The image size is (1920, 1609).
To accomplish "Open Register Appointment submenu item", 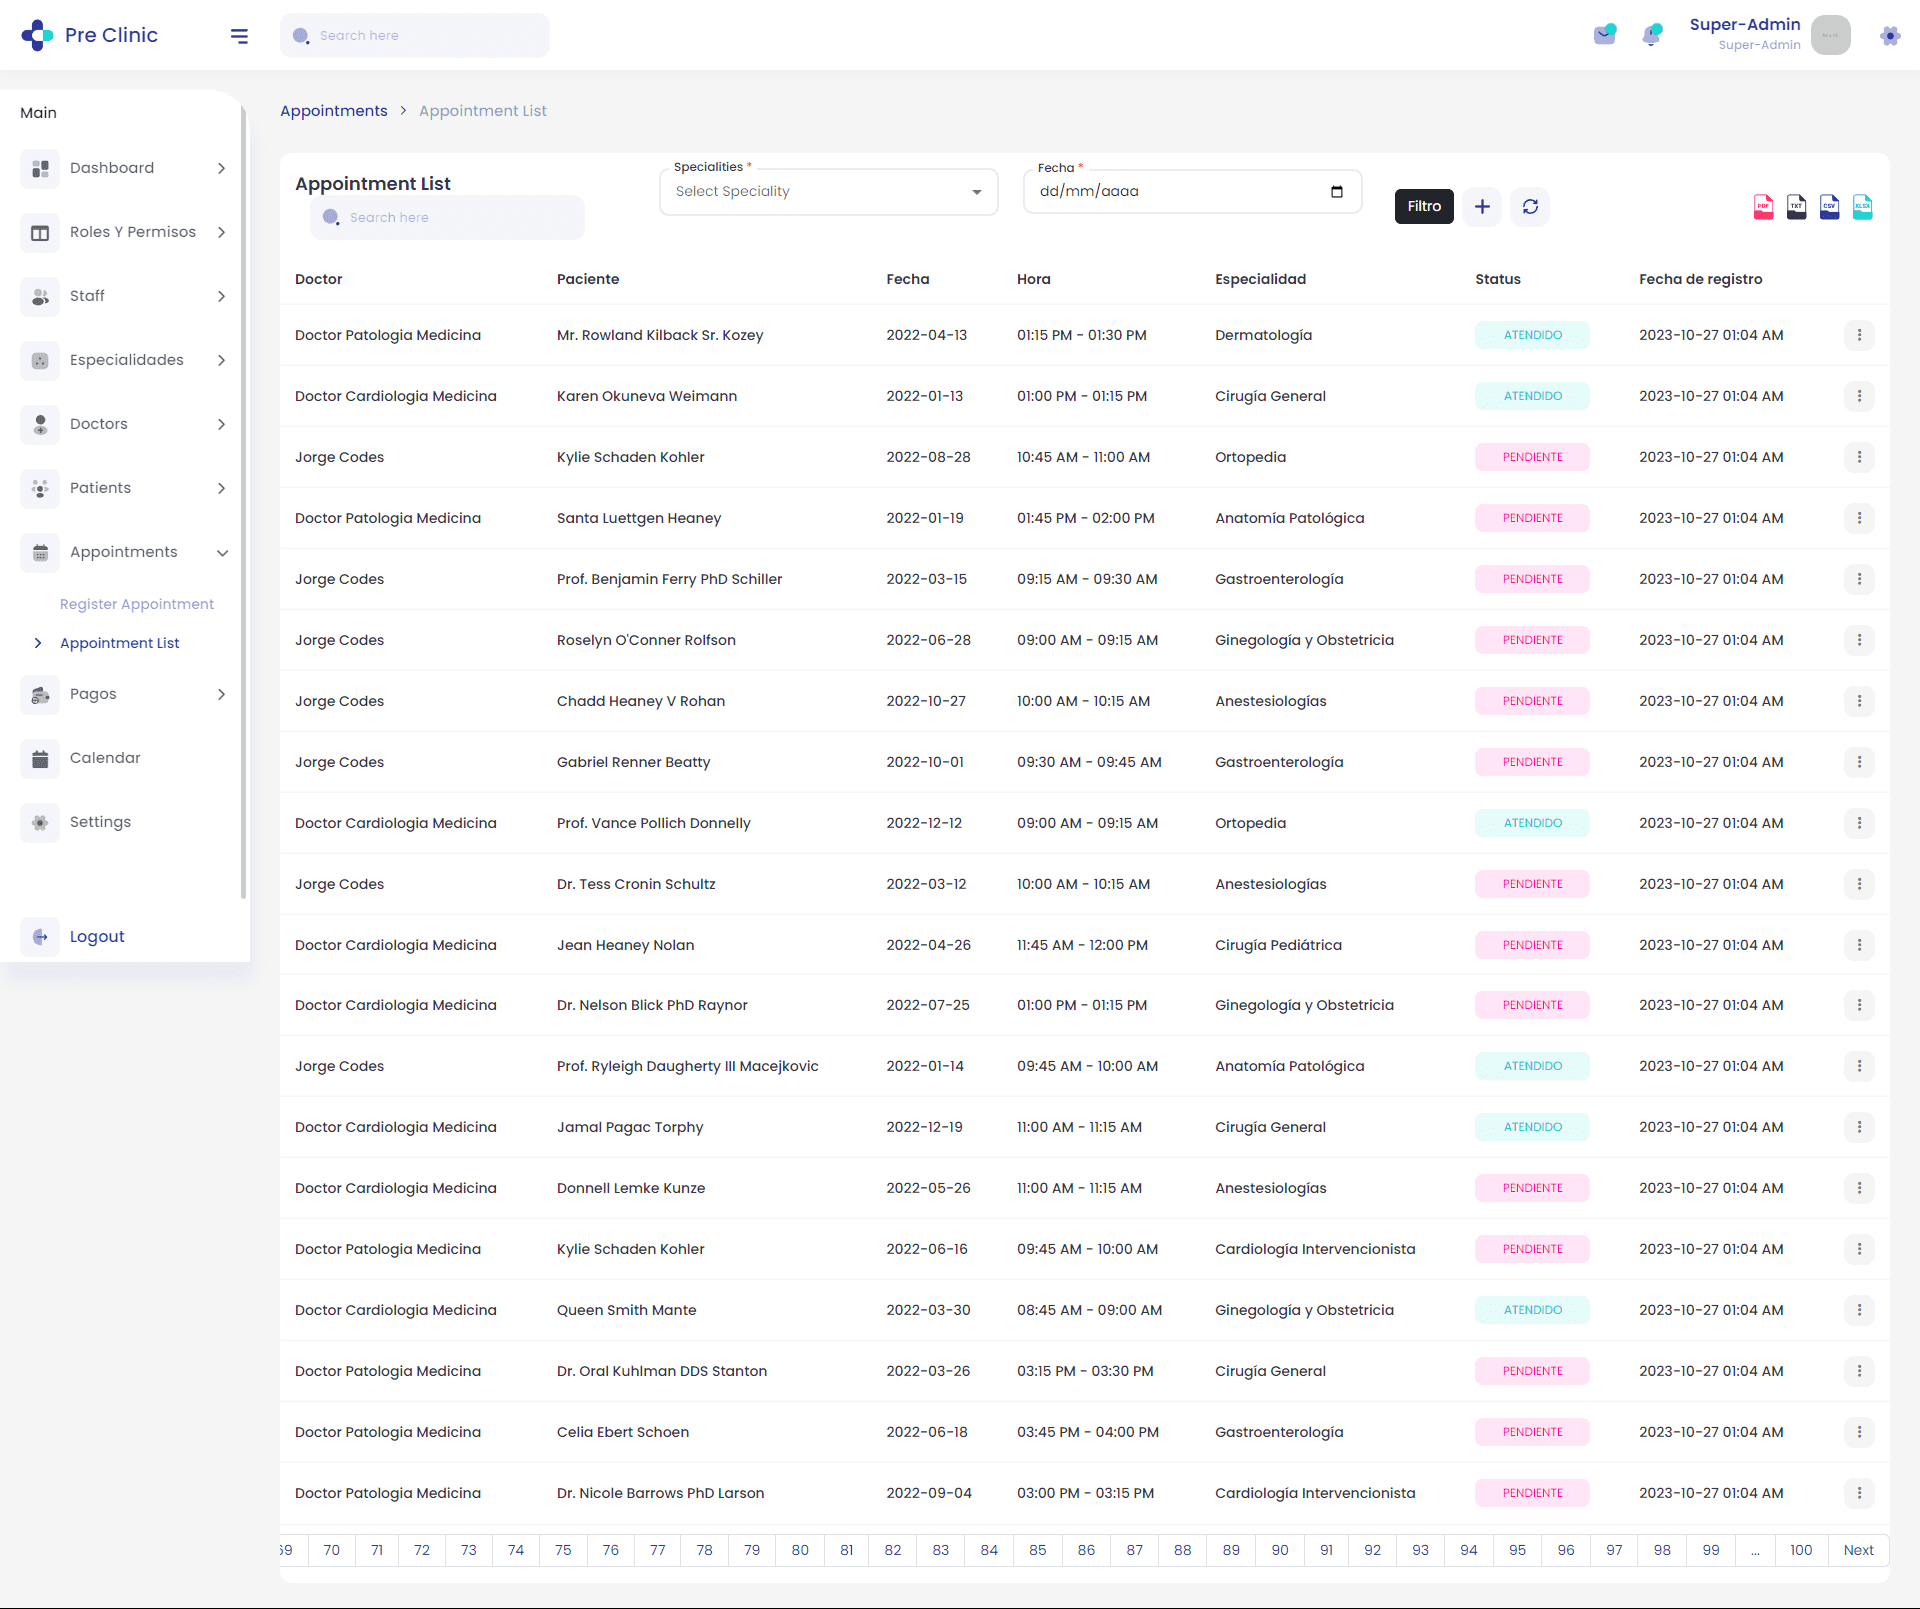I will (x=137, y=604).
